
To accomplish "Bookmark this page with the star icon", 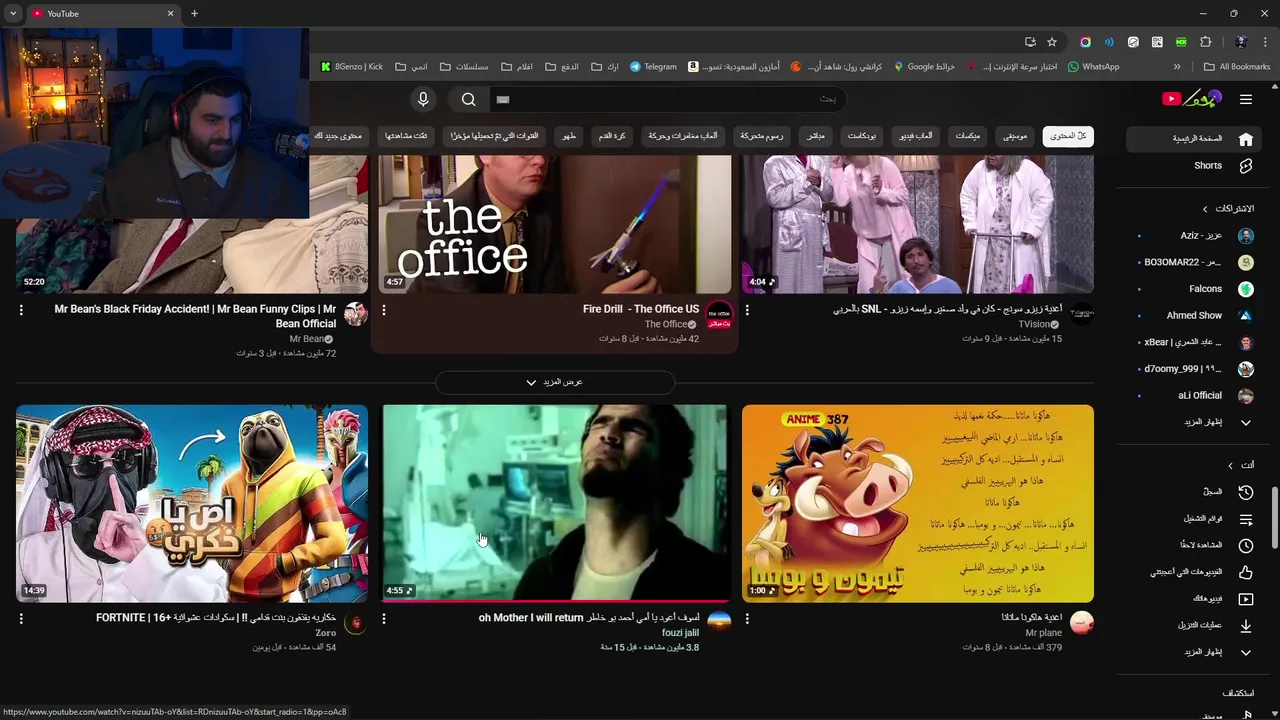I will click(1052, 42).
